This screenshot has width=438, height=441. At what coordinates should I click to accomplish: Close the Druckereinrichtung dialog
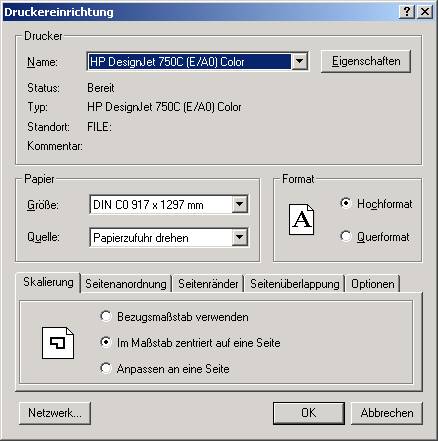point(425,12)
